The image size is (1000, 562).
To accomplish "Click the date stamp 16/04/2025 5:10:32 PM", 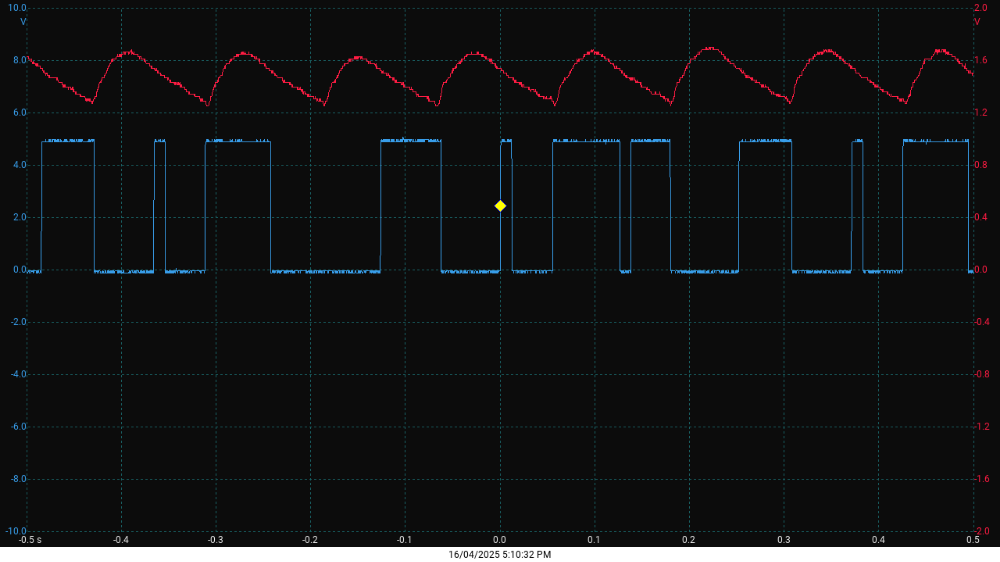I will click(x=499, y=554).
